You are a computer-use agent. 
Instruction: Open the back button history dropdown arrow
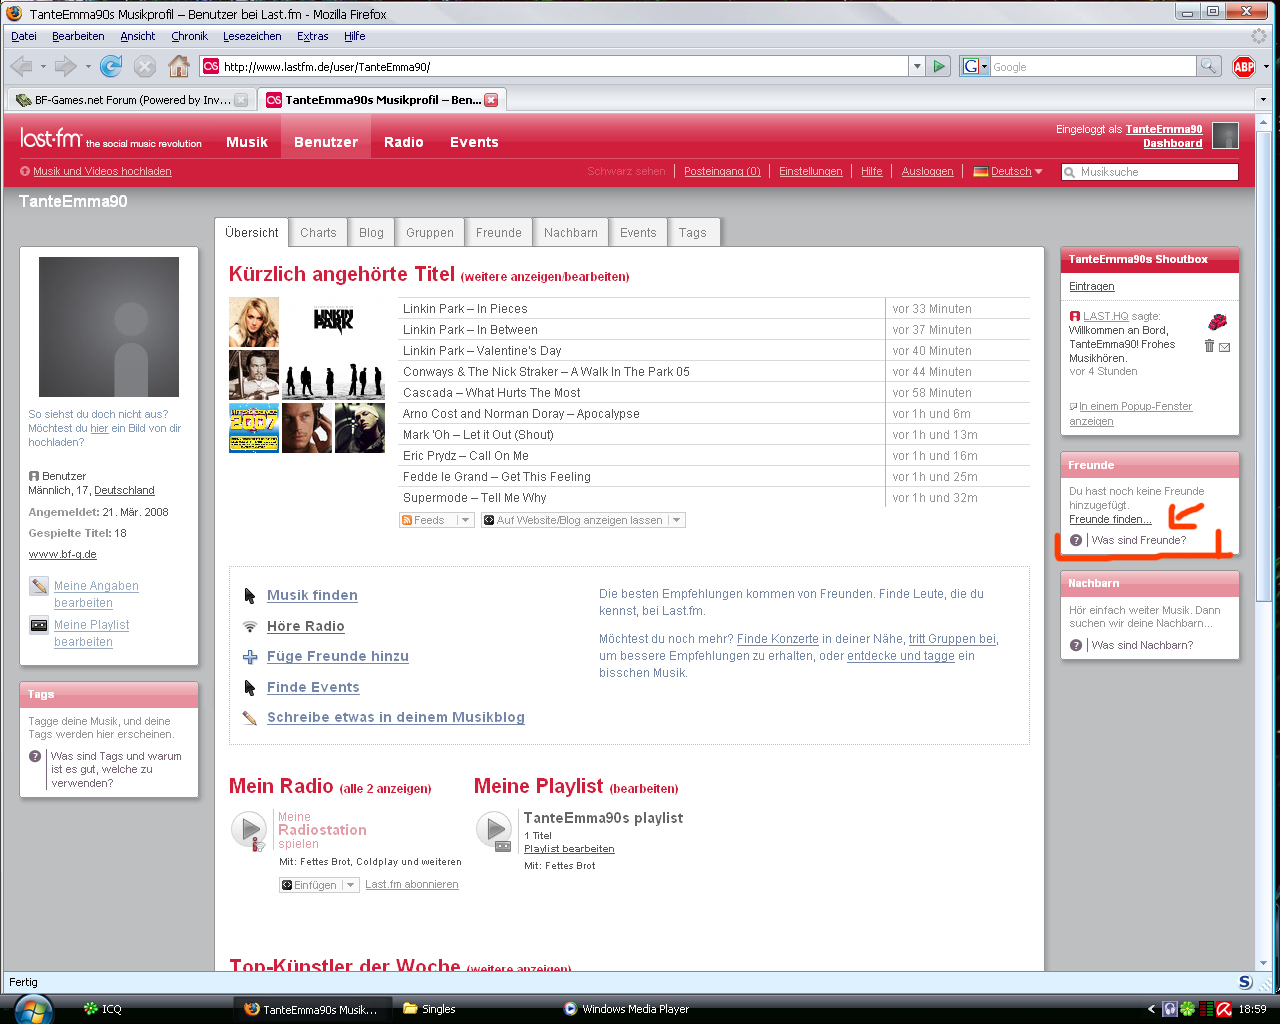pos(43,67)
